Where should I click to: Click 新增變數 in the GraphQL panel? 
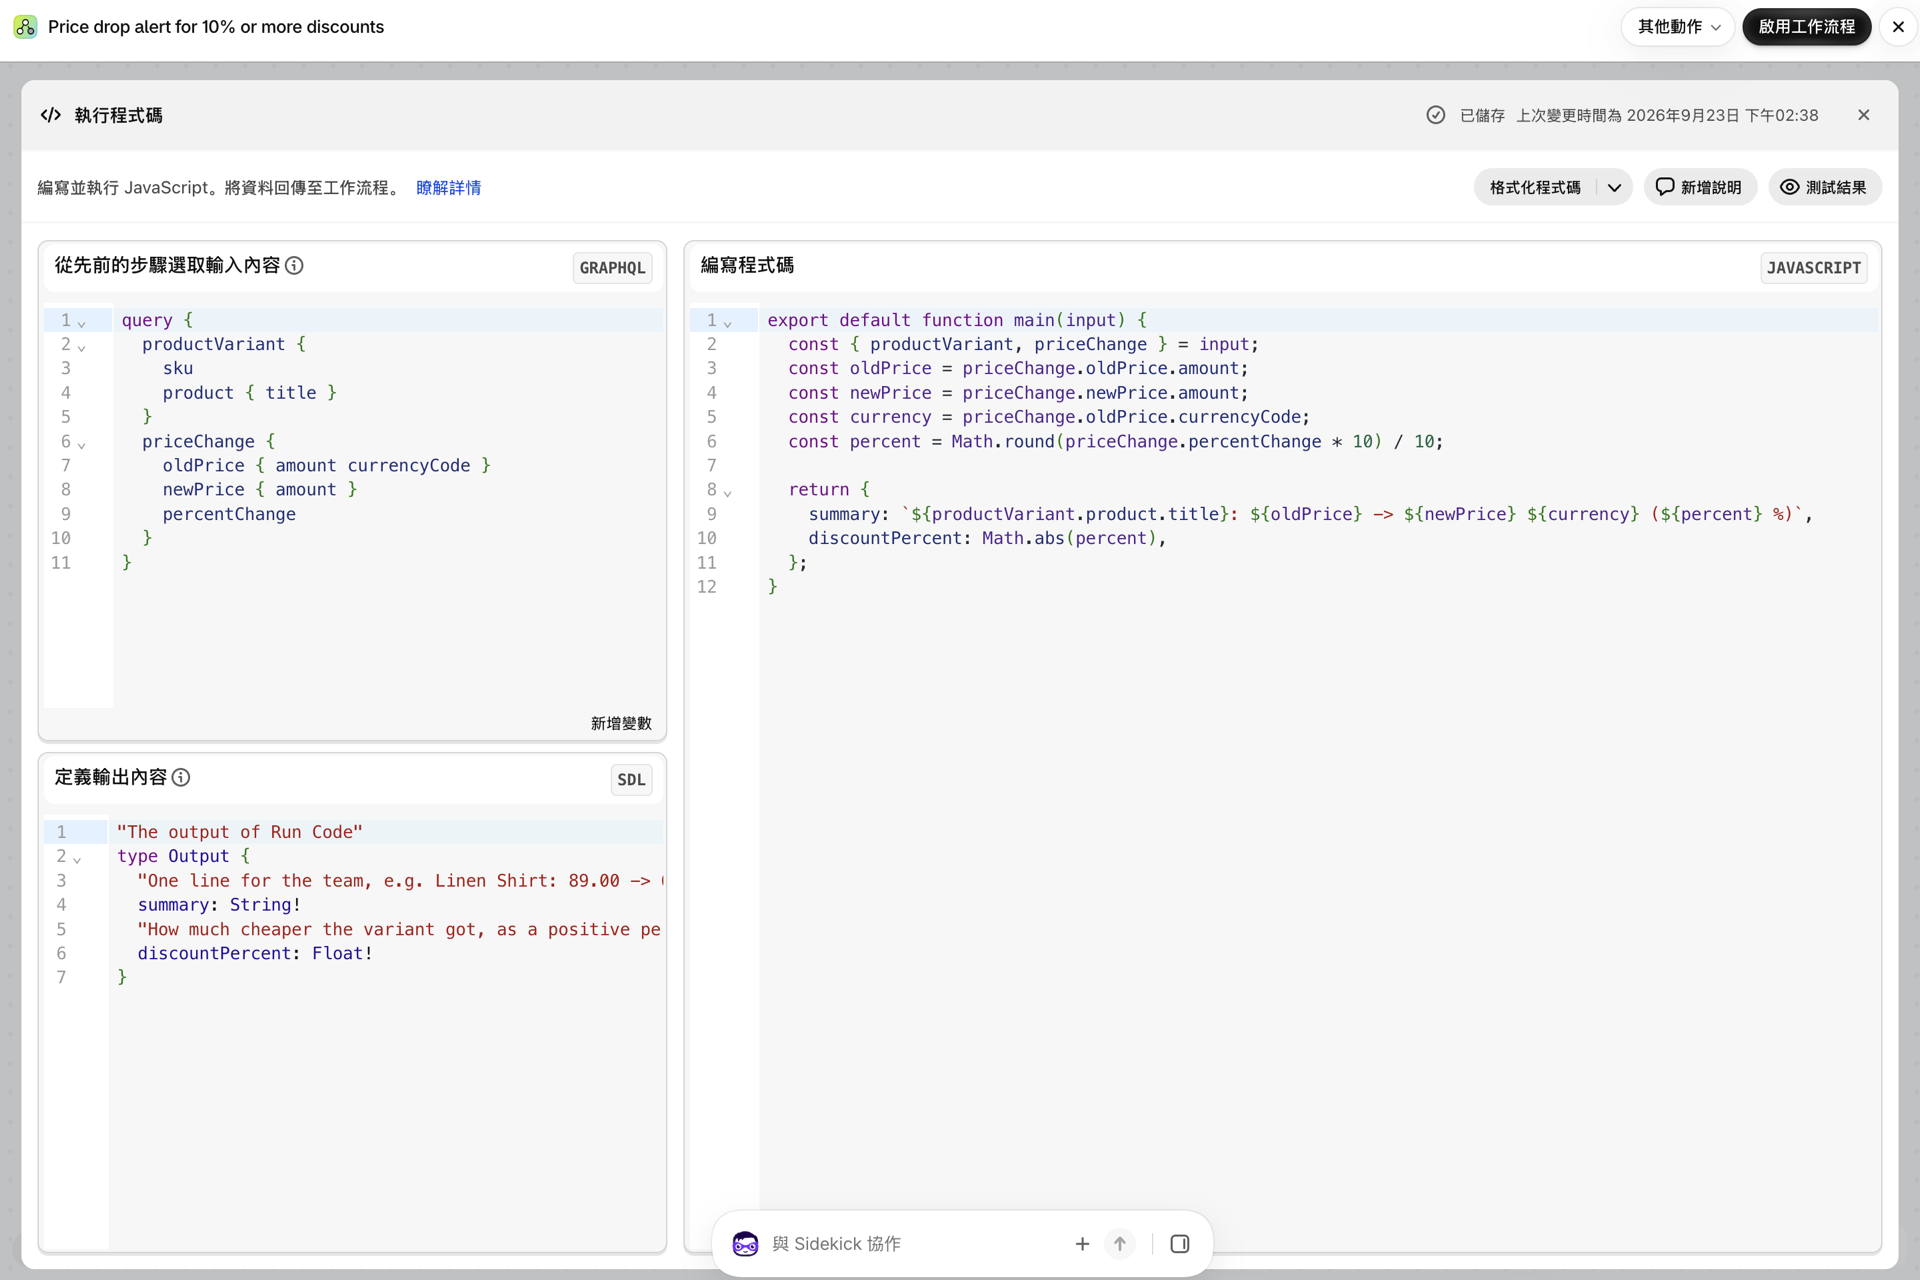pyautogui.click(x=621, y=723)
